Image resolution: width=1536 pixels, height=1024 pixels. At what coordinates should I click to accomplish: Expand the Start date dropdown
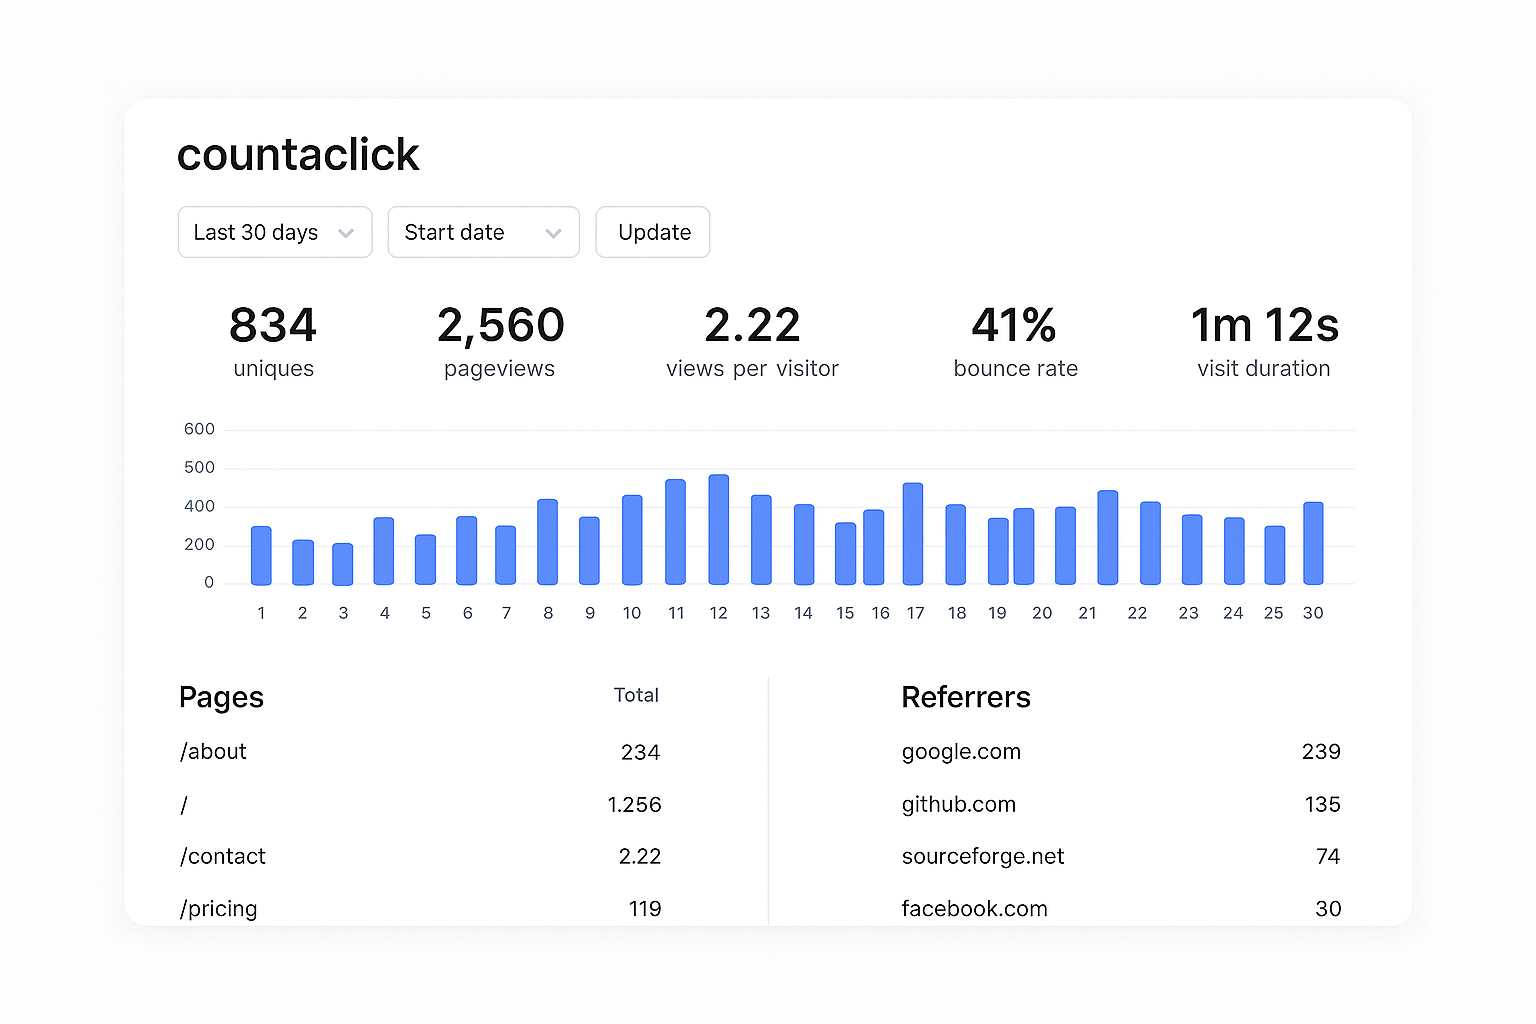click(x=483, y=232)
